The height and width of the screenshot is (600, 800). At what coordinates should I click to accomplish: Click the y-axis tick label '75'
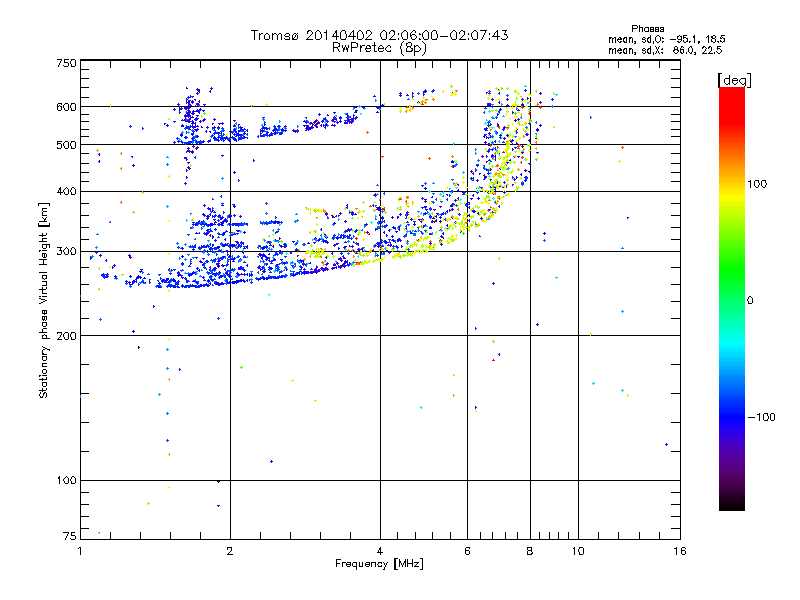coord(70,536)
